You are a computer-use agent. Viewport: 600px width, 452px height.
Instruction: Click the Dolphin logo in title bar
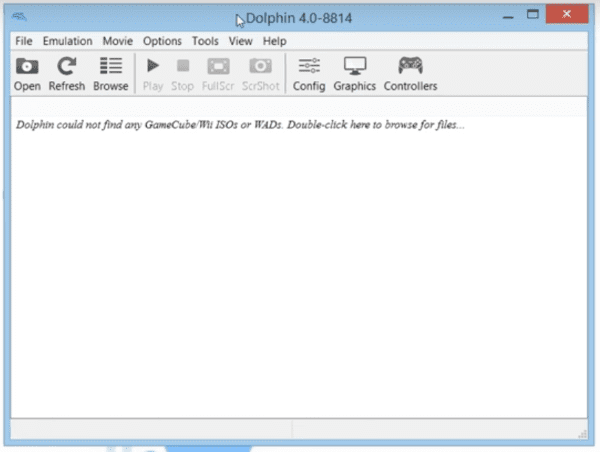[19, 16]
